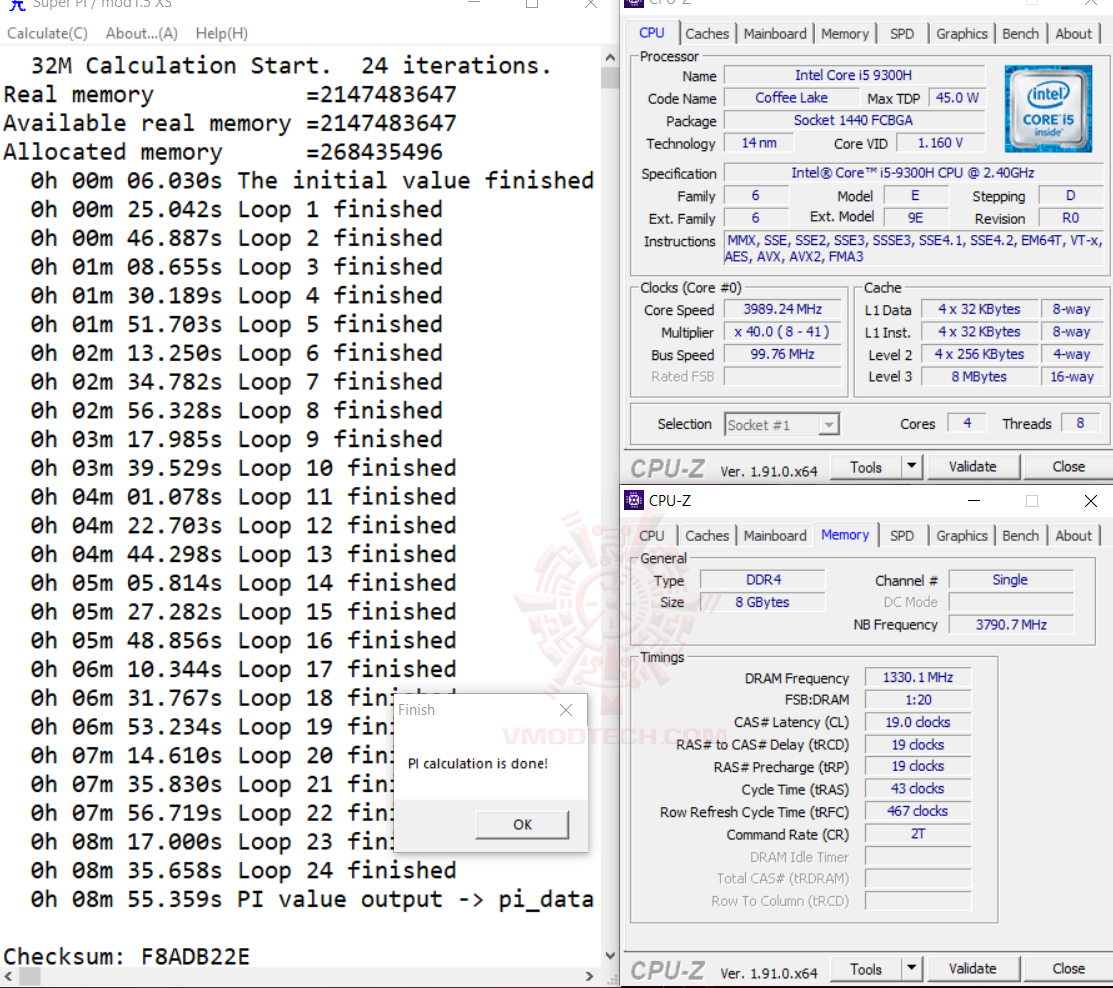Click the Max TDP value 45.0 W
1113x988 pixels.
(957, 98)
